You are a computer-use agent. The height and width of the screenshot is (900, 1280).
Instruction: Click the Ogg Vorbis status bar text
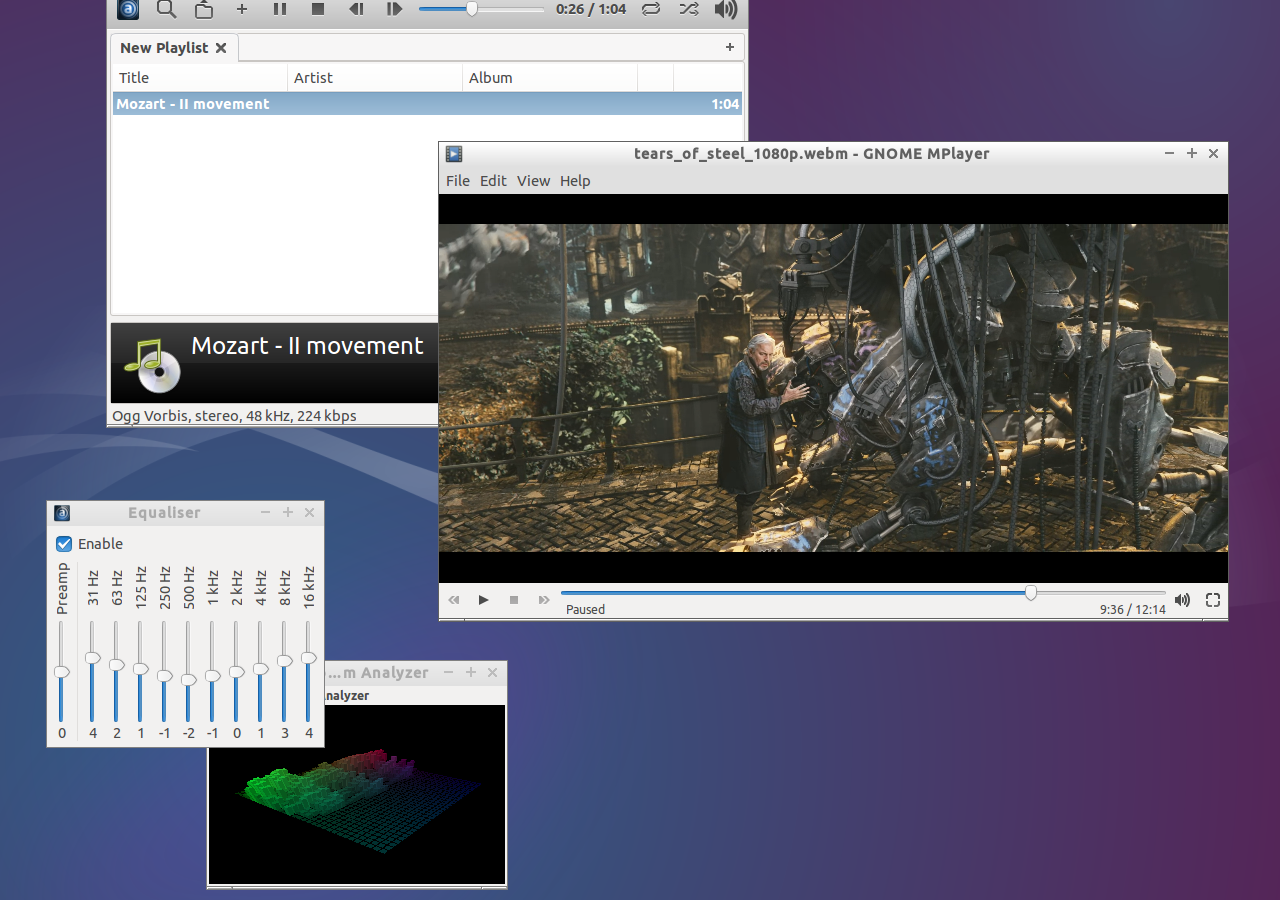236,416
